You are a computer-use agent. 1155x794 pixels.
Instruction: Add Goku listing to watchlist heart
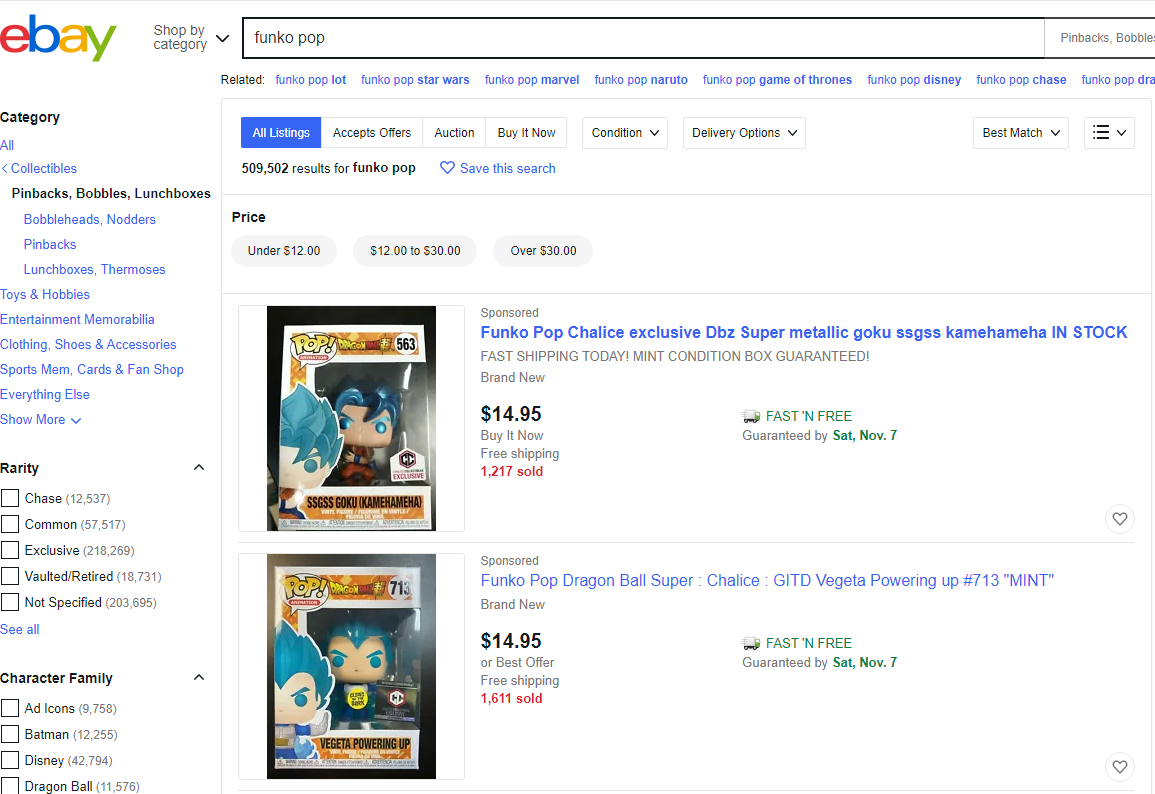coord(1119,519)
